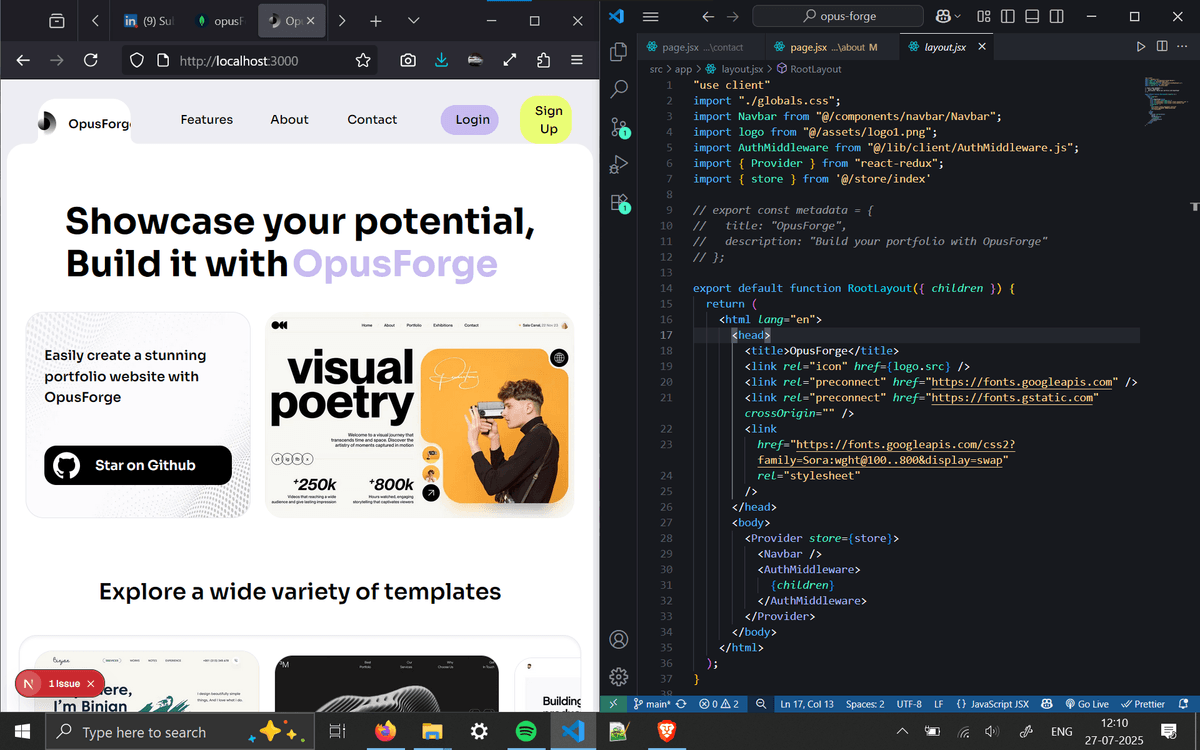The height and width of the screenshot is (750, 1200).
Task: List all browser tabs dropdown arrow
Action: (413, 21)
